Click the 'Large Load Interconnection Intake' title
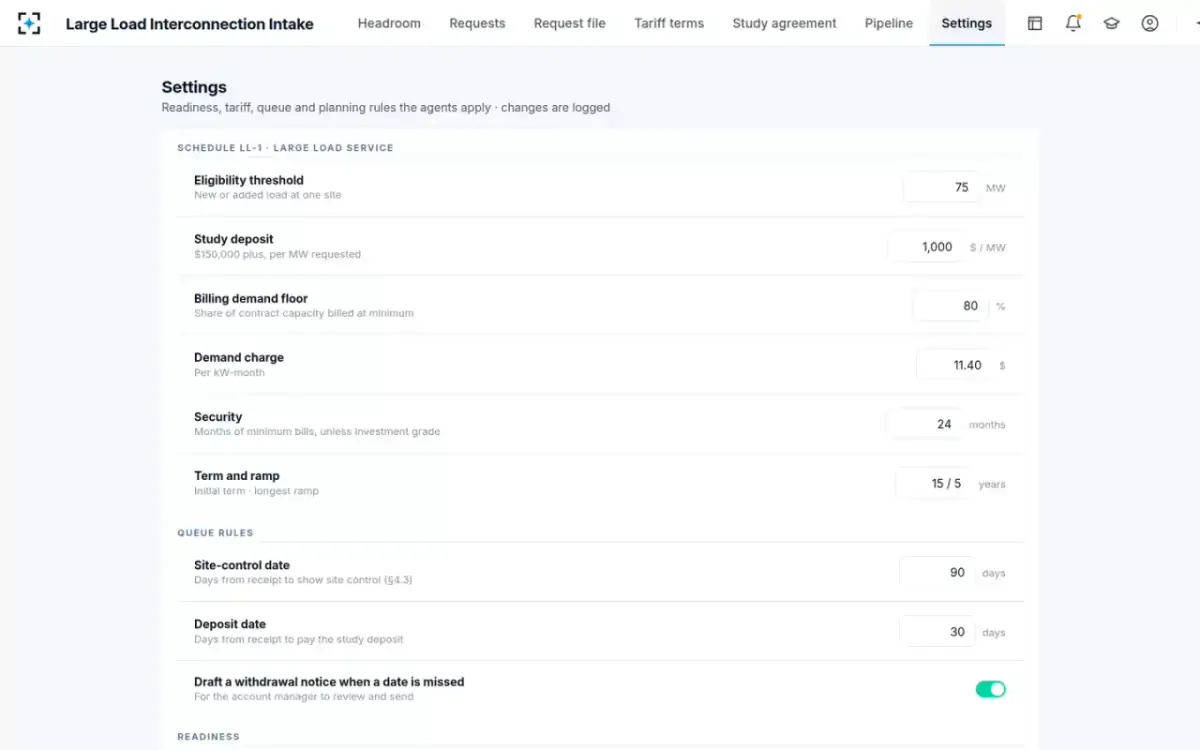The width and height of the screenshot is (1200, 750). [189, 24]
